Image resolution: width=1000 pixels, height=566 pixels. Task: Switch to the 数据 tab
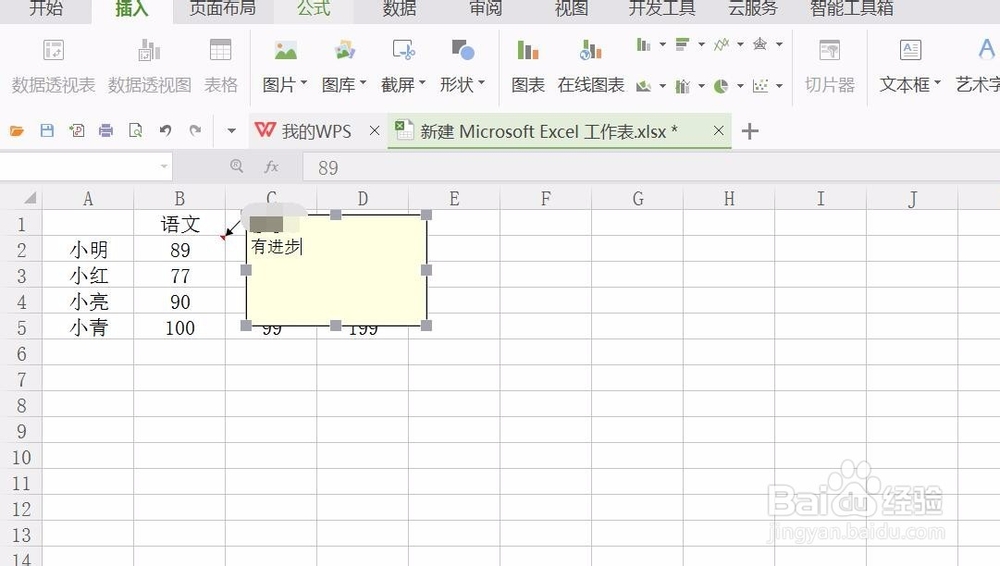point(400,8)
